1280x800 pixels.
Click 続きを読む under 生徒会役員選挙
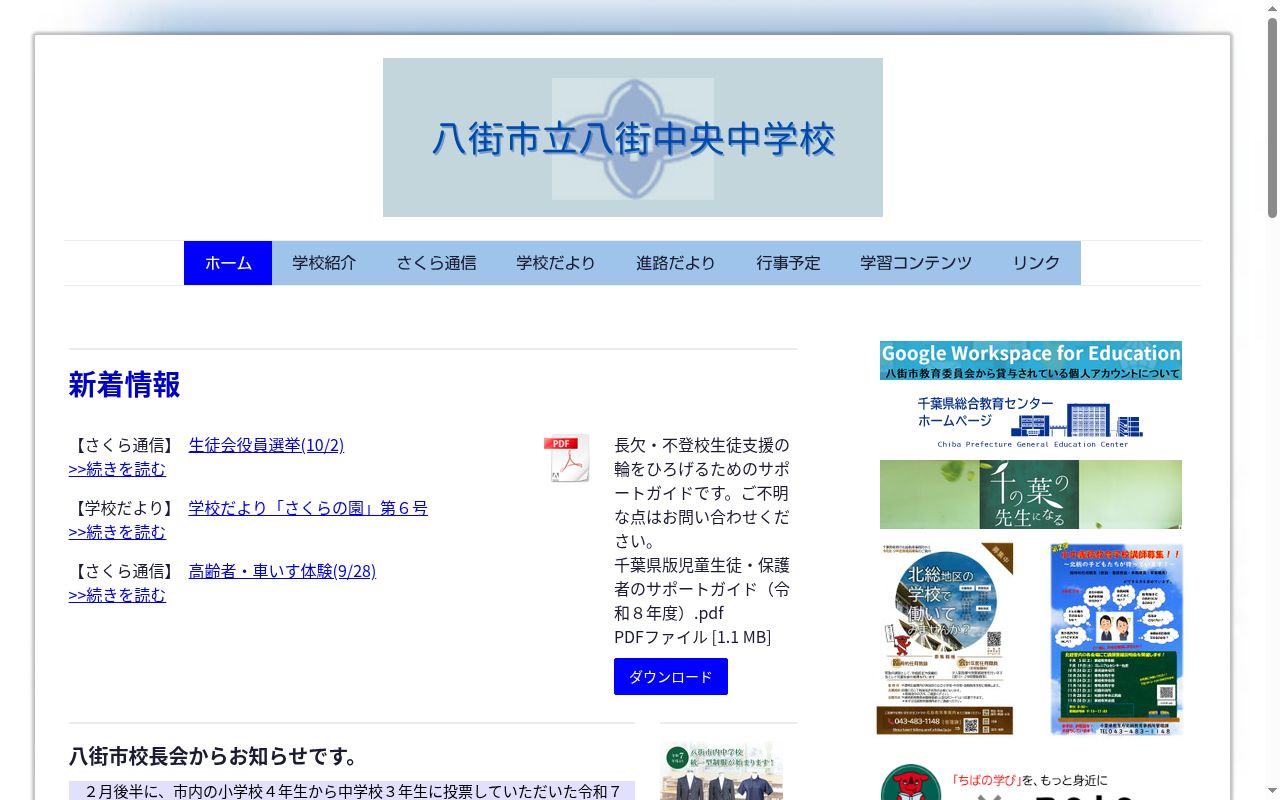click(117, 469)
